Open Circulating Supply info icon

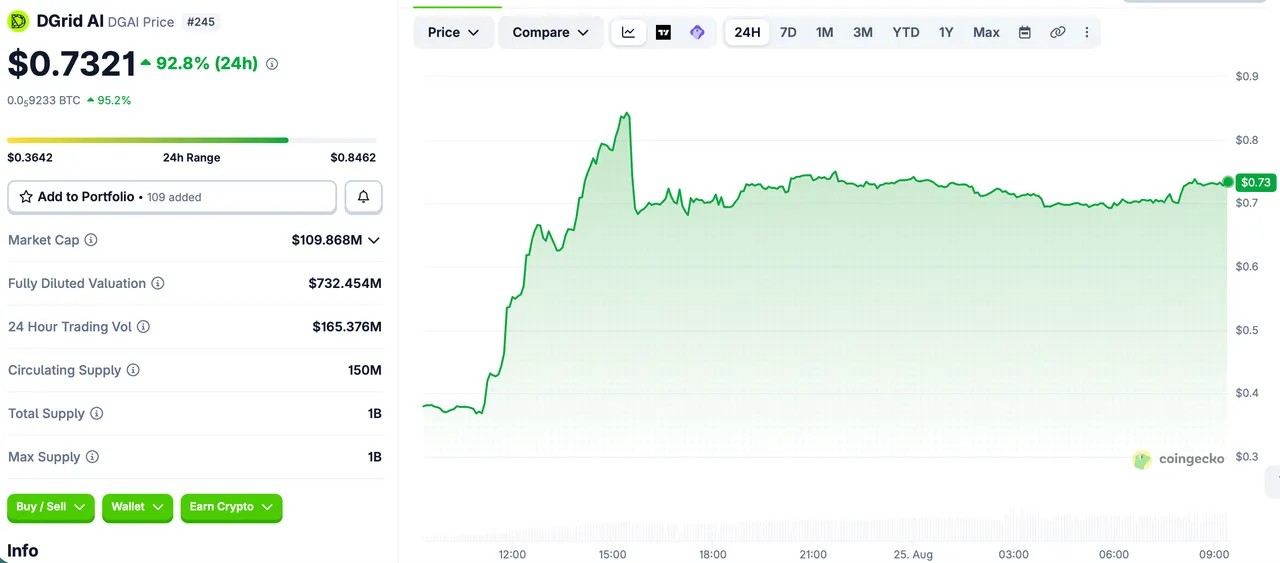coord(133,370)
